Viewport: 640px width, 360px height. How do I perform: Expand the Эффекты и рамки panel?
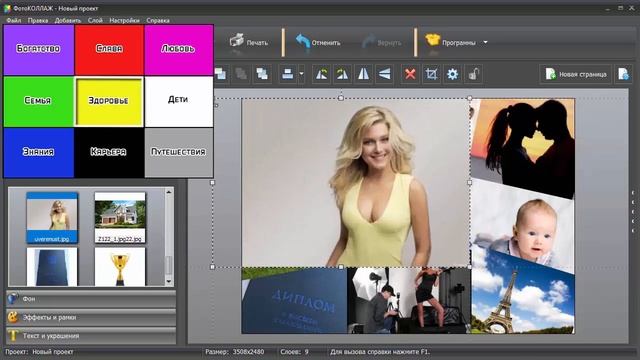coord(91,317)
